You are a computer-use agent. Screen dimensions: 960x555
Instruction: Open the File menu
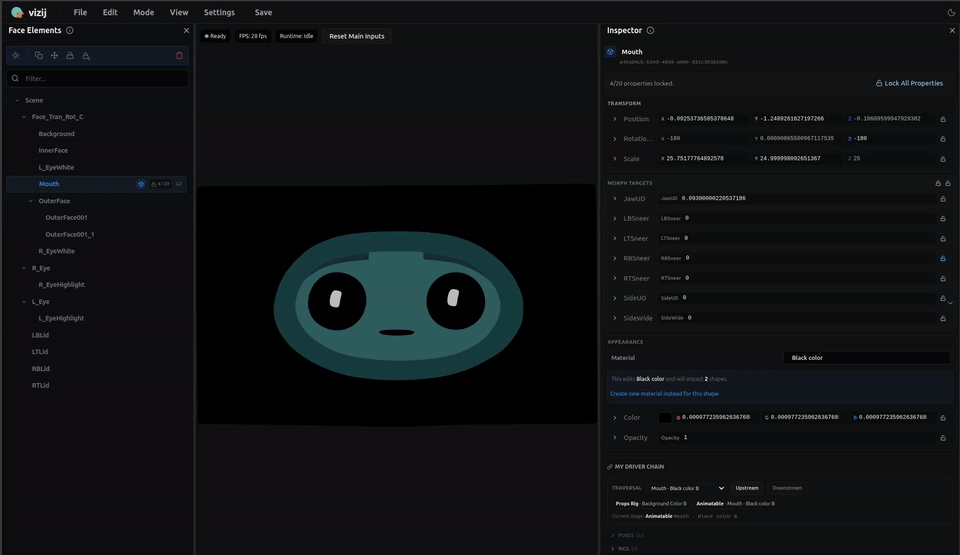[80, 12]
